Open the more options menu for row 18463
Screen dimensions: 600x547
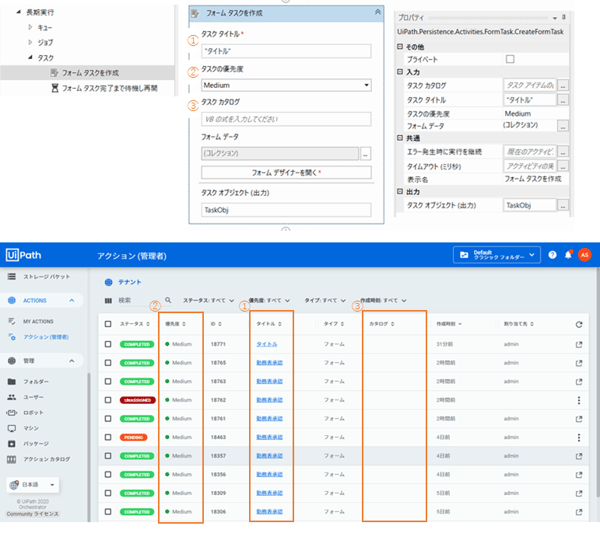click(579, 437)
